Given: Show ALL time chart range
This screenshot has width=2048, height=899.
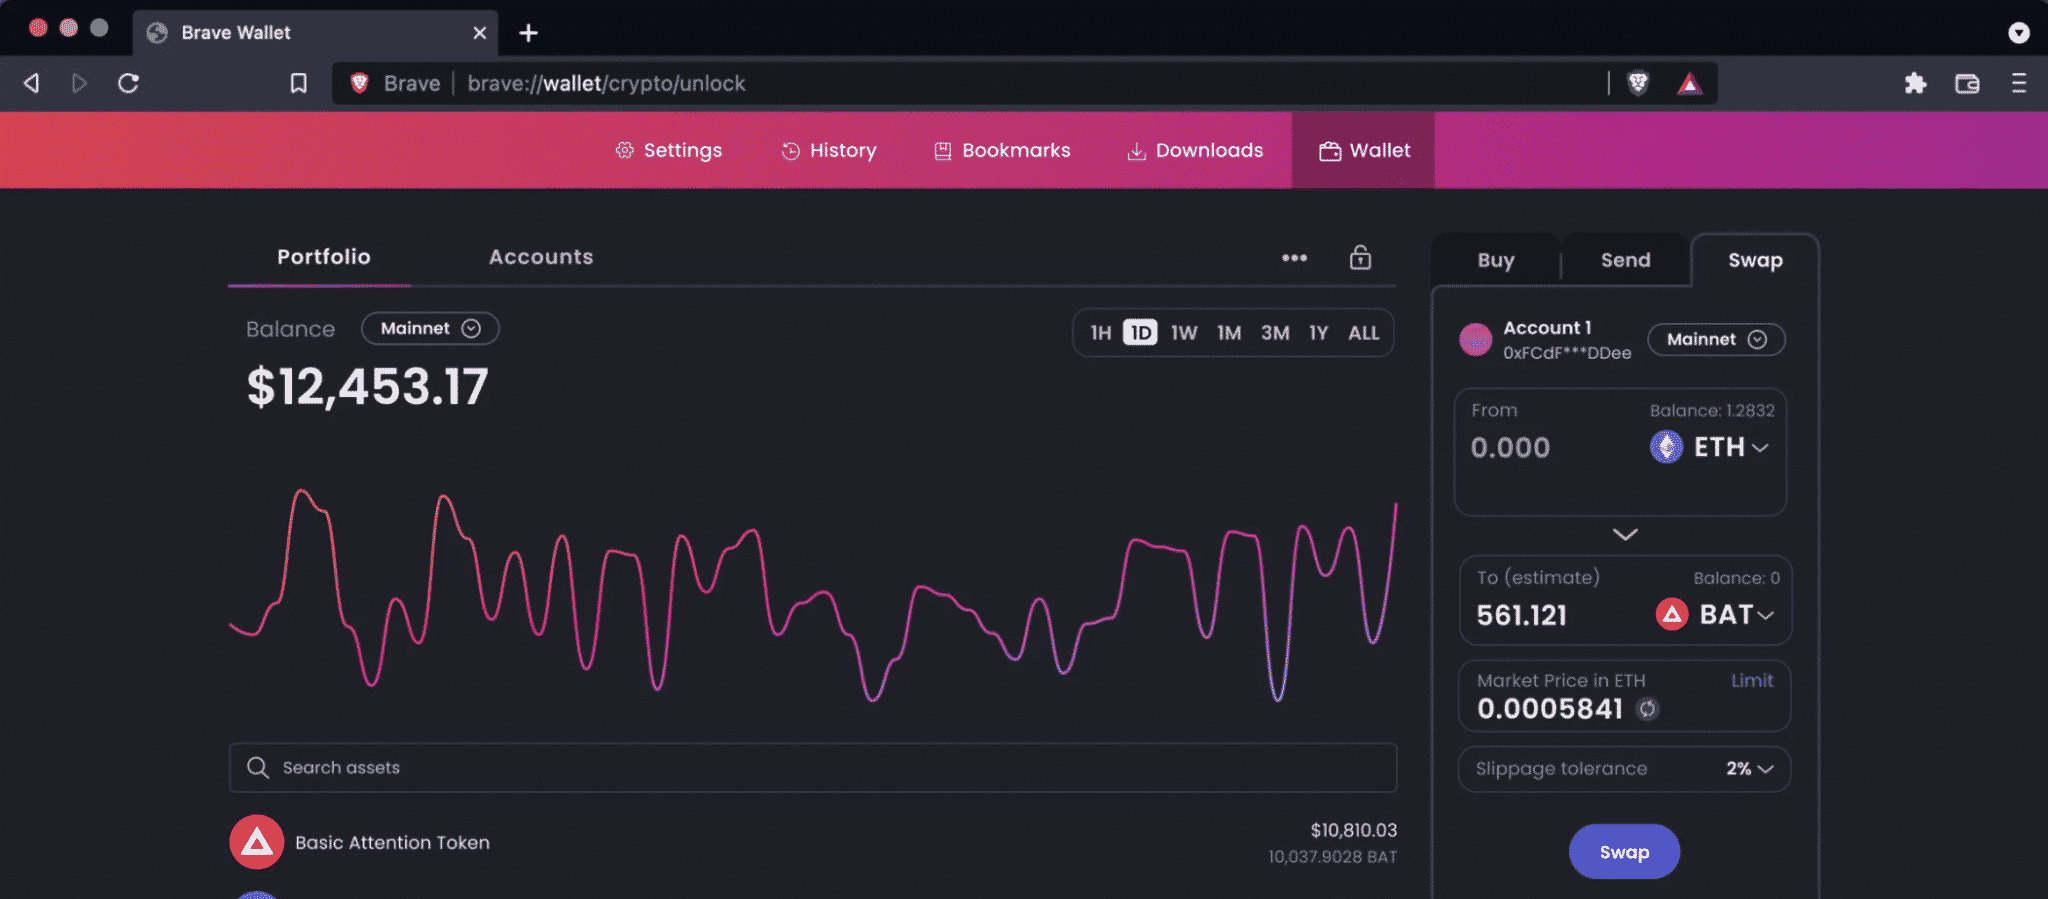Looking at the screenshot, I should [1363, 333].
